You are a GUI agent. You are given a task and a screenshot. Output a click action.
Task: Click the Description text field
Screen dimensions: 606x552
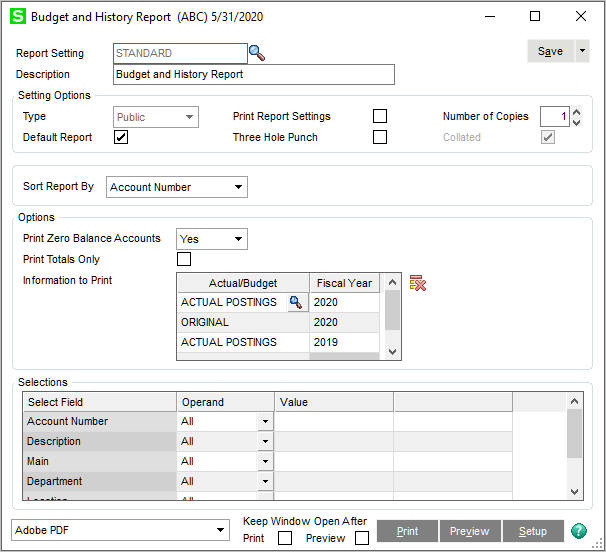(x=254, y=74)
